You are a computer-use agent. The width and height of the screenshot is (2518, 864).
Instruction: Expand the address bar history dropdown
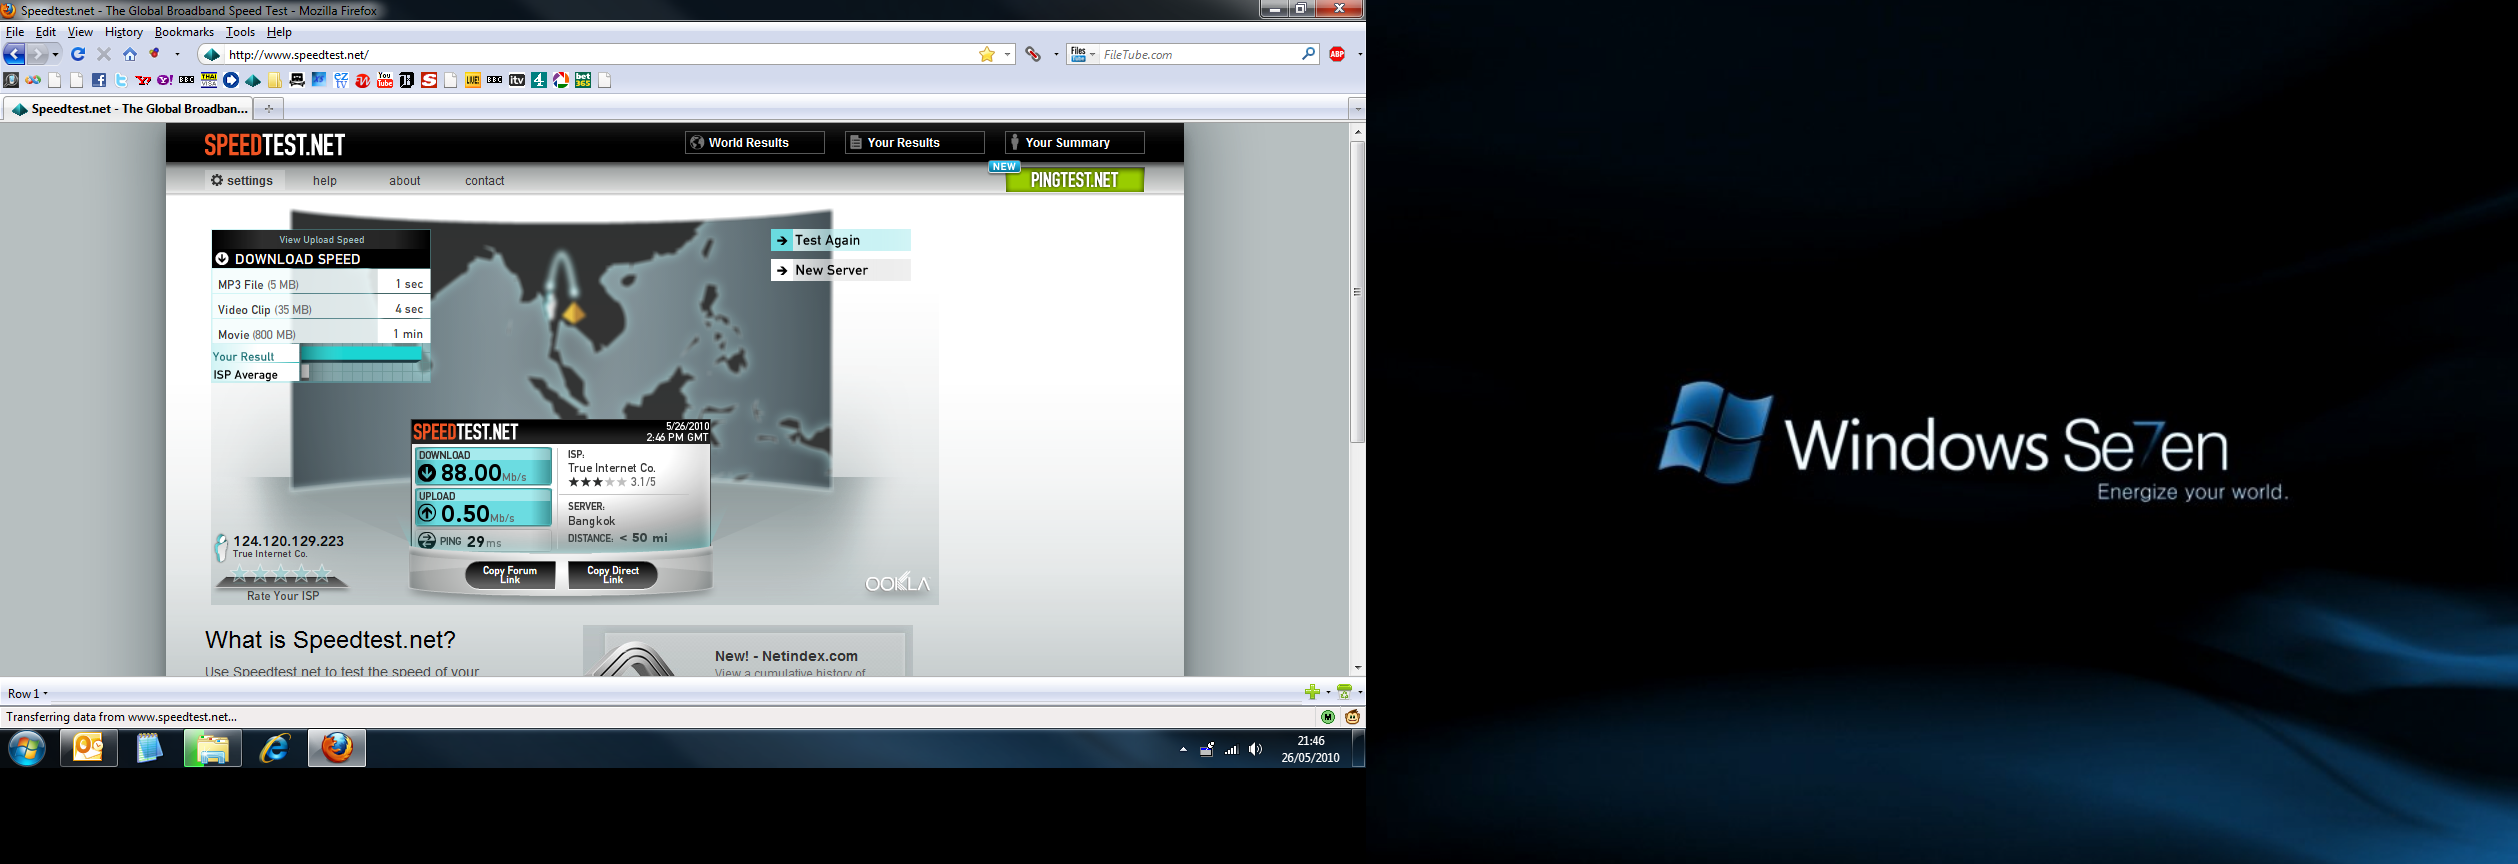click(x=1007, y=54)
